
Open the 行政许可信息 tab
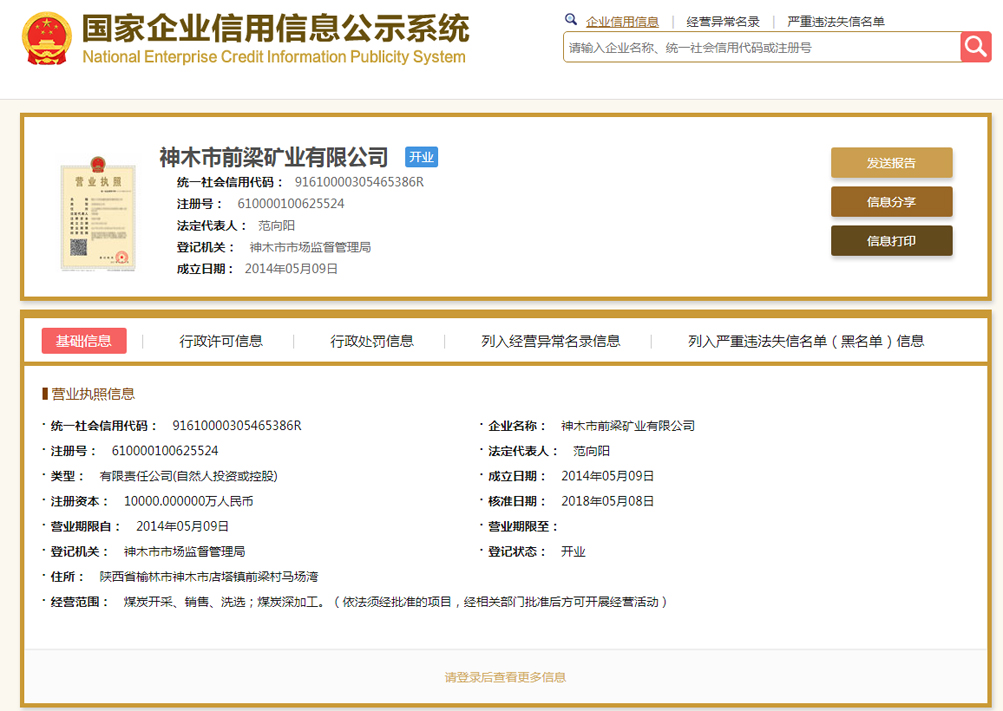(221, 341)
